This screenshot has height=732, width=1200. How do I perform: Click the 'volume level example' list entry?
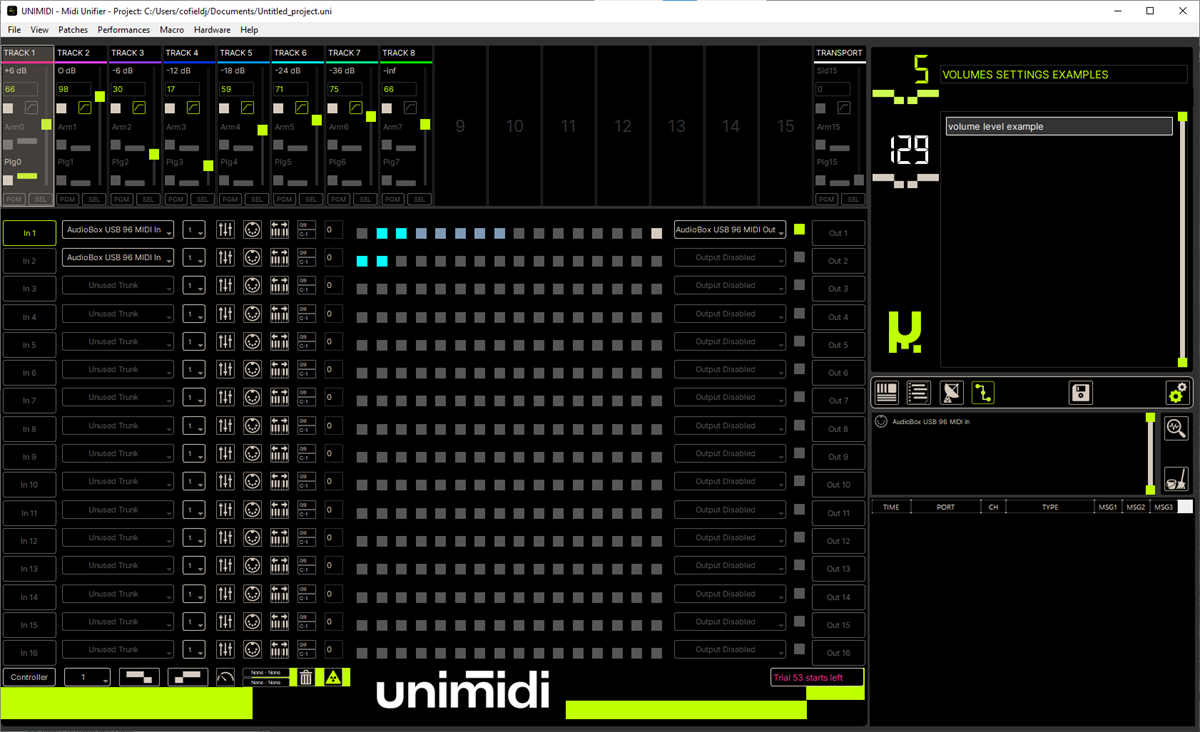pyautogui.click(x=1059, y=127)
